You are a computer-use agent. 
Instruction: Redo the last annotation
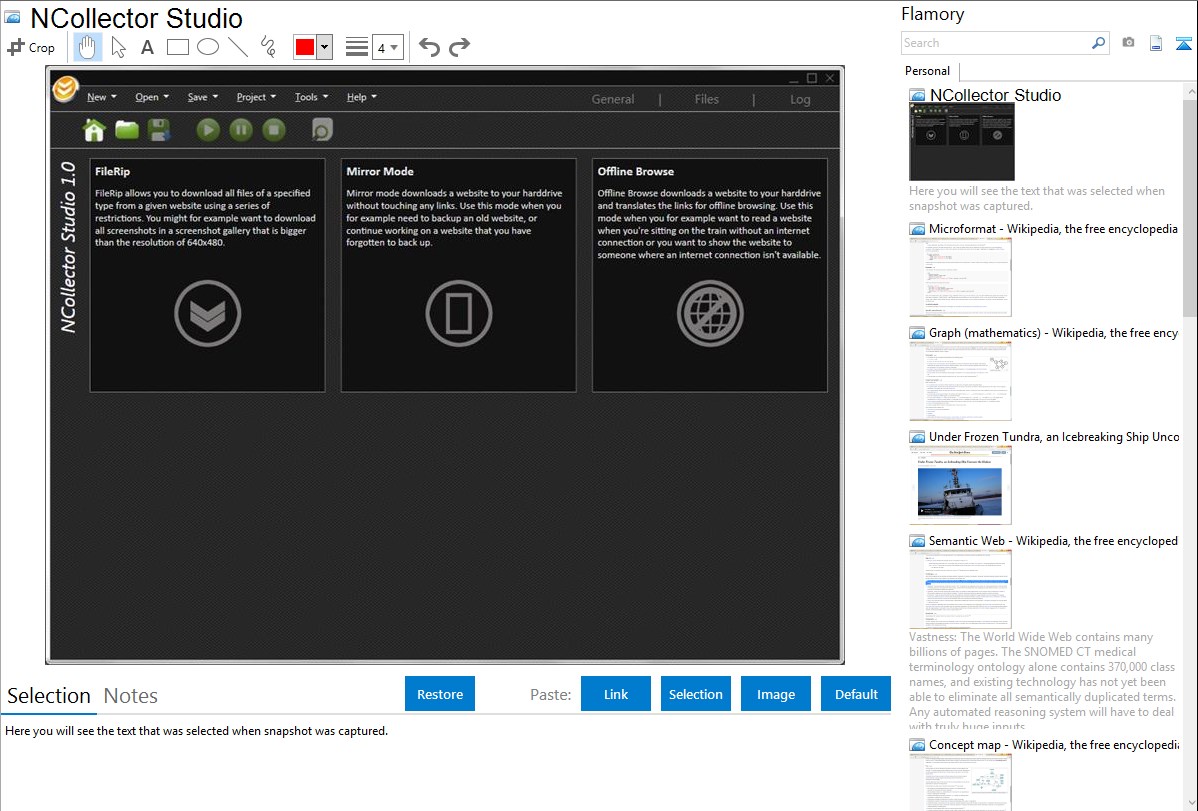459,47
